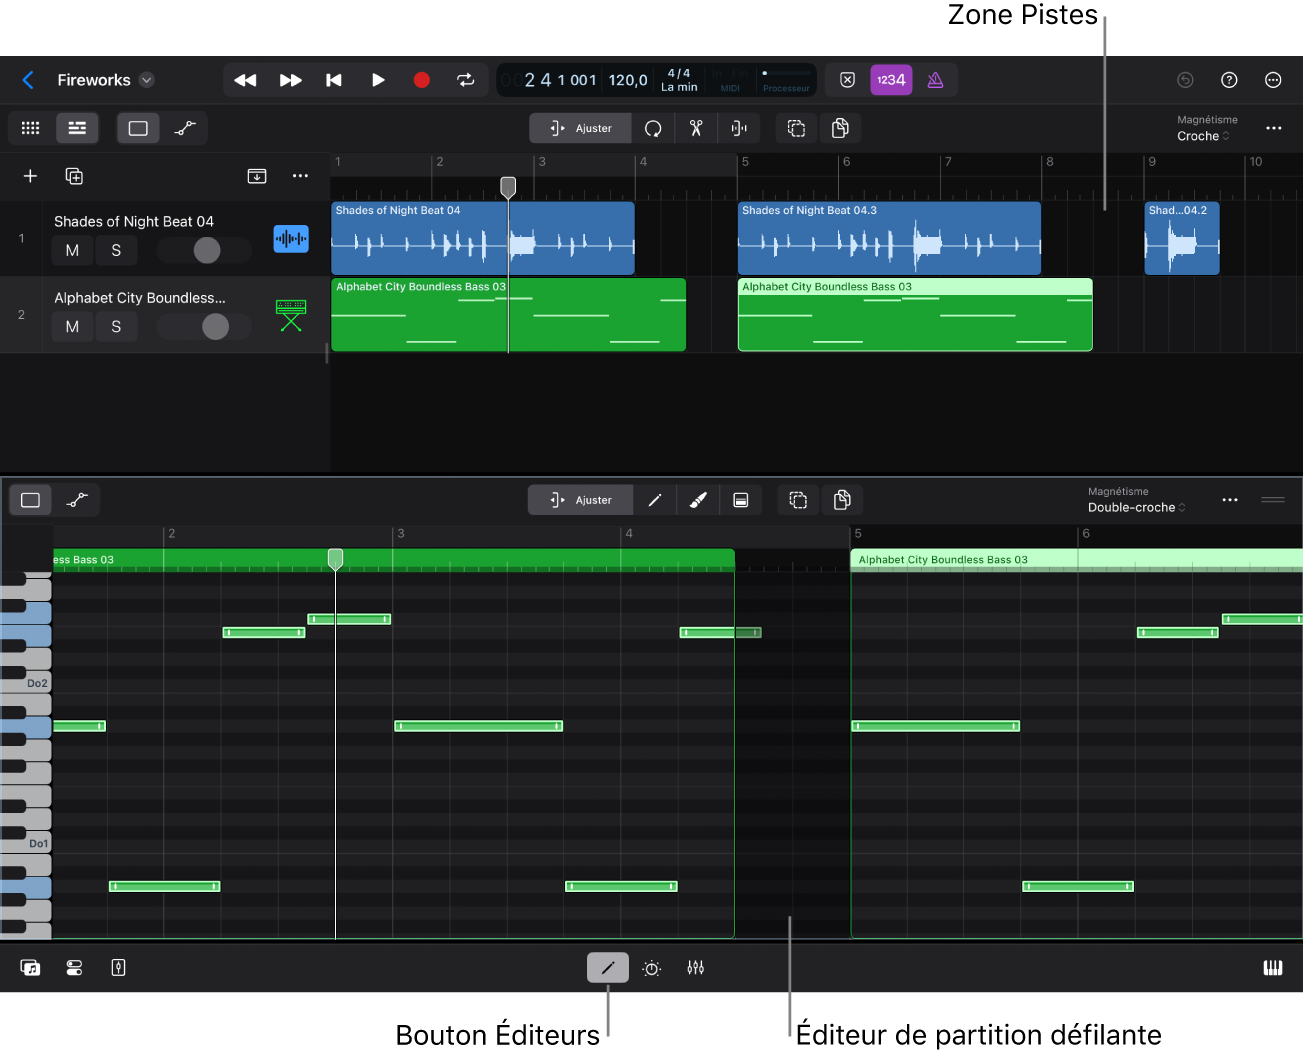Toggle the 1234 count-in button

[891, 80]
